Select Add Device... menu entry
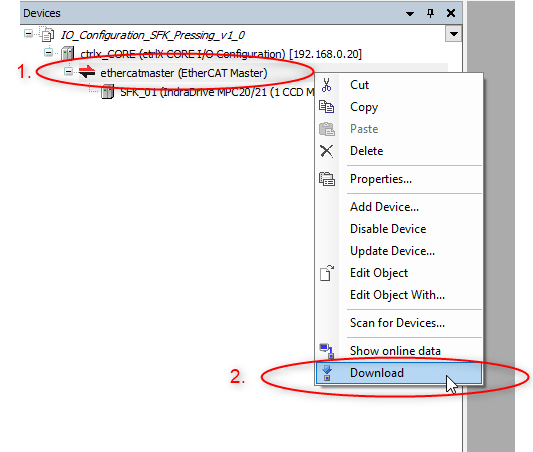The width and height of the screenshot is (533, 452). pos(384,207)
